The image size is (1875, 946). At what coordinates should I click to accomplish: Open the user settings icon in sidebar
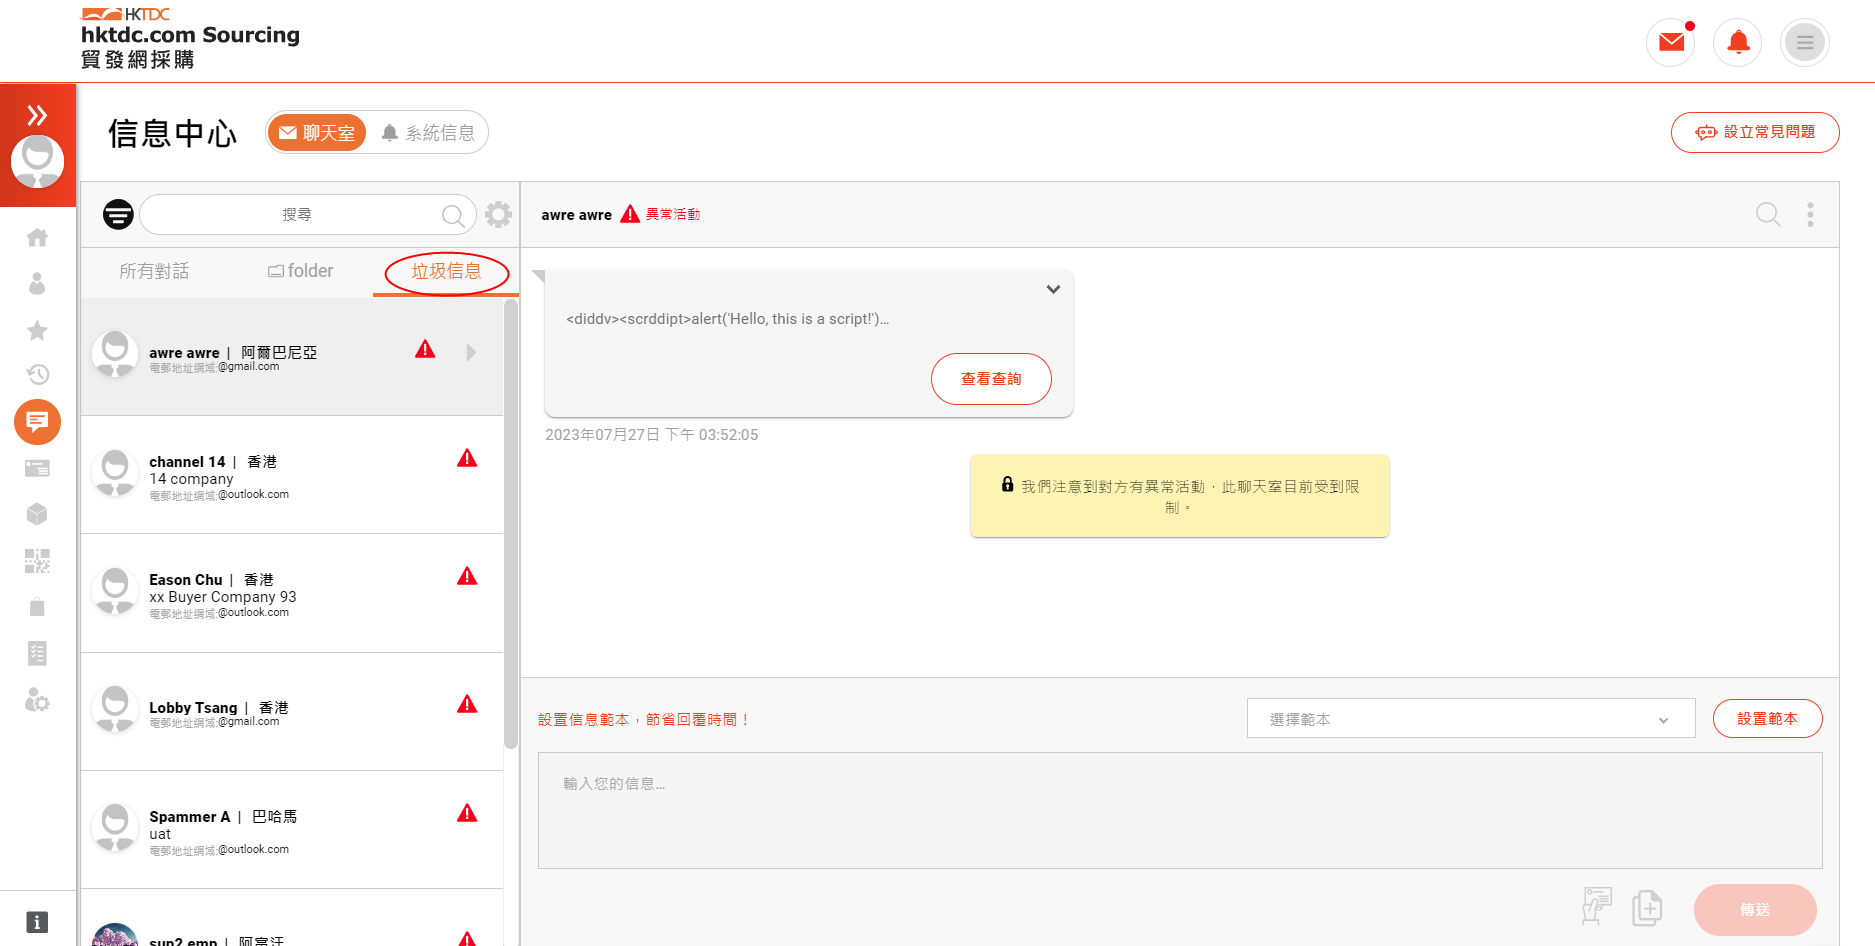click(x=37, y=700)
